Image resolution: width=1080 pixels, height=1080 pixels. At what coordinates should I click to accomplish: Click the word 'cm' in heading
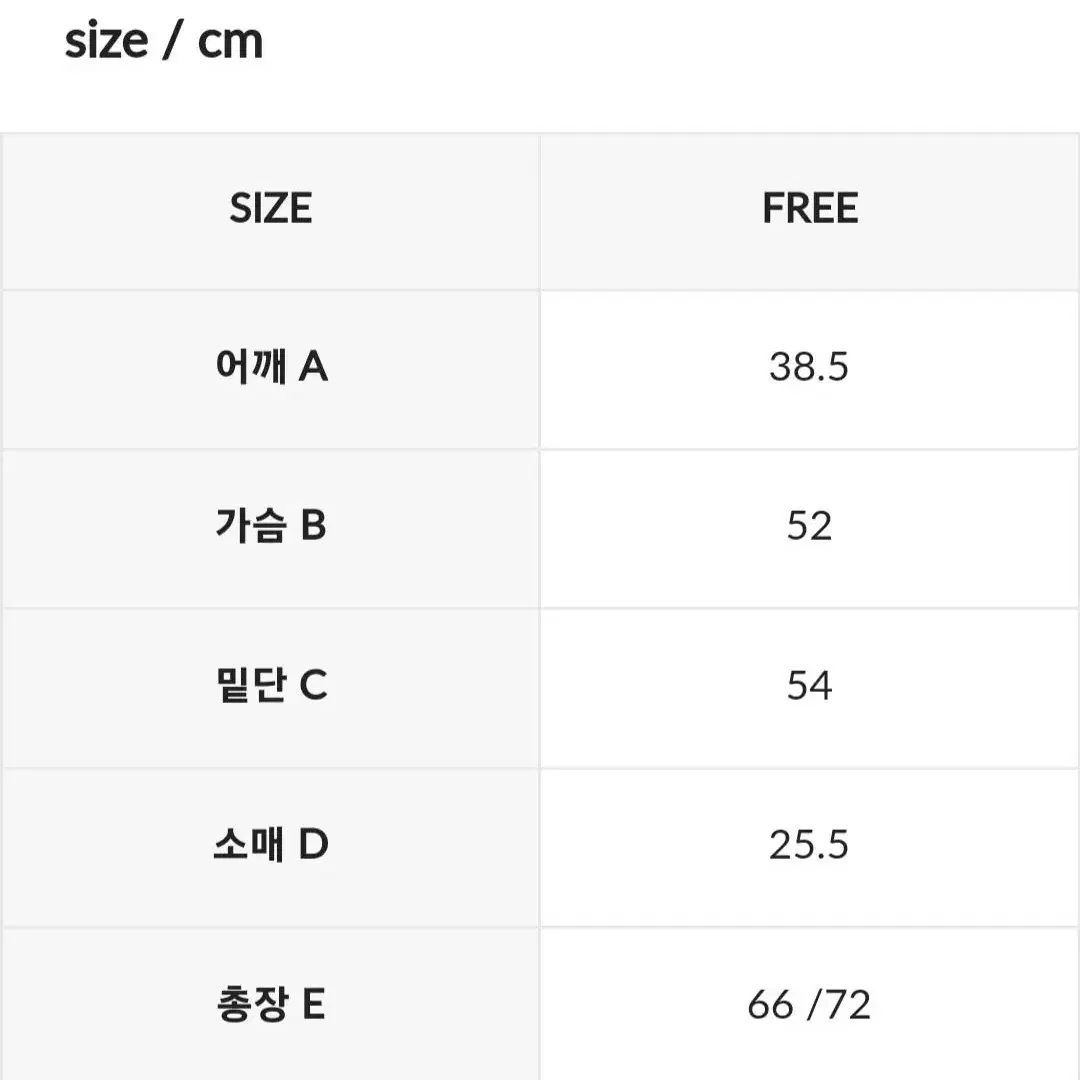pos(231,43)
